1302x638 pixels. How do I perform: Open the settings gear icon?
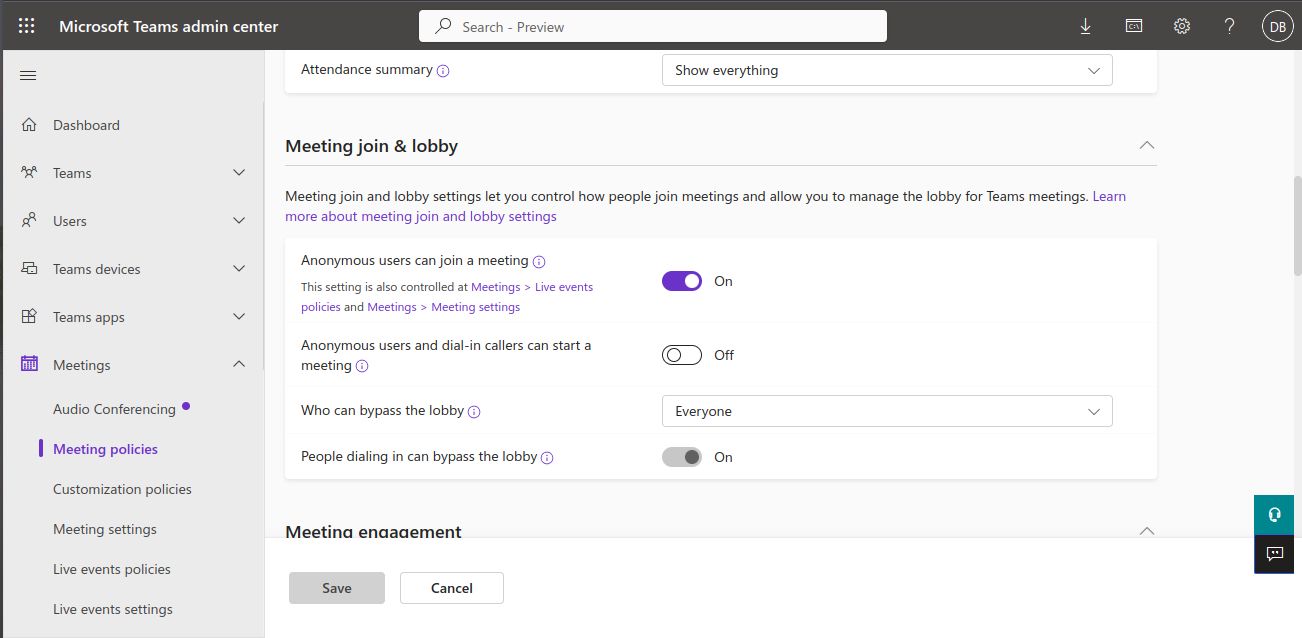pos(1182,26)
